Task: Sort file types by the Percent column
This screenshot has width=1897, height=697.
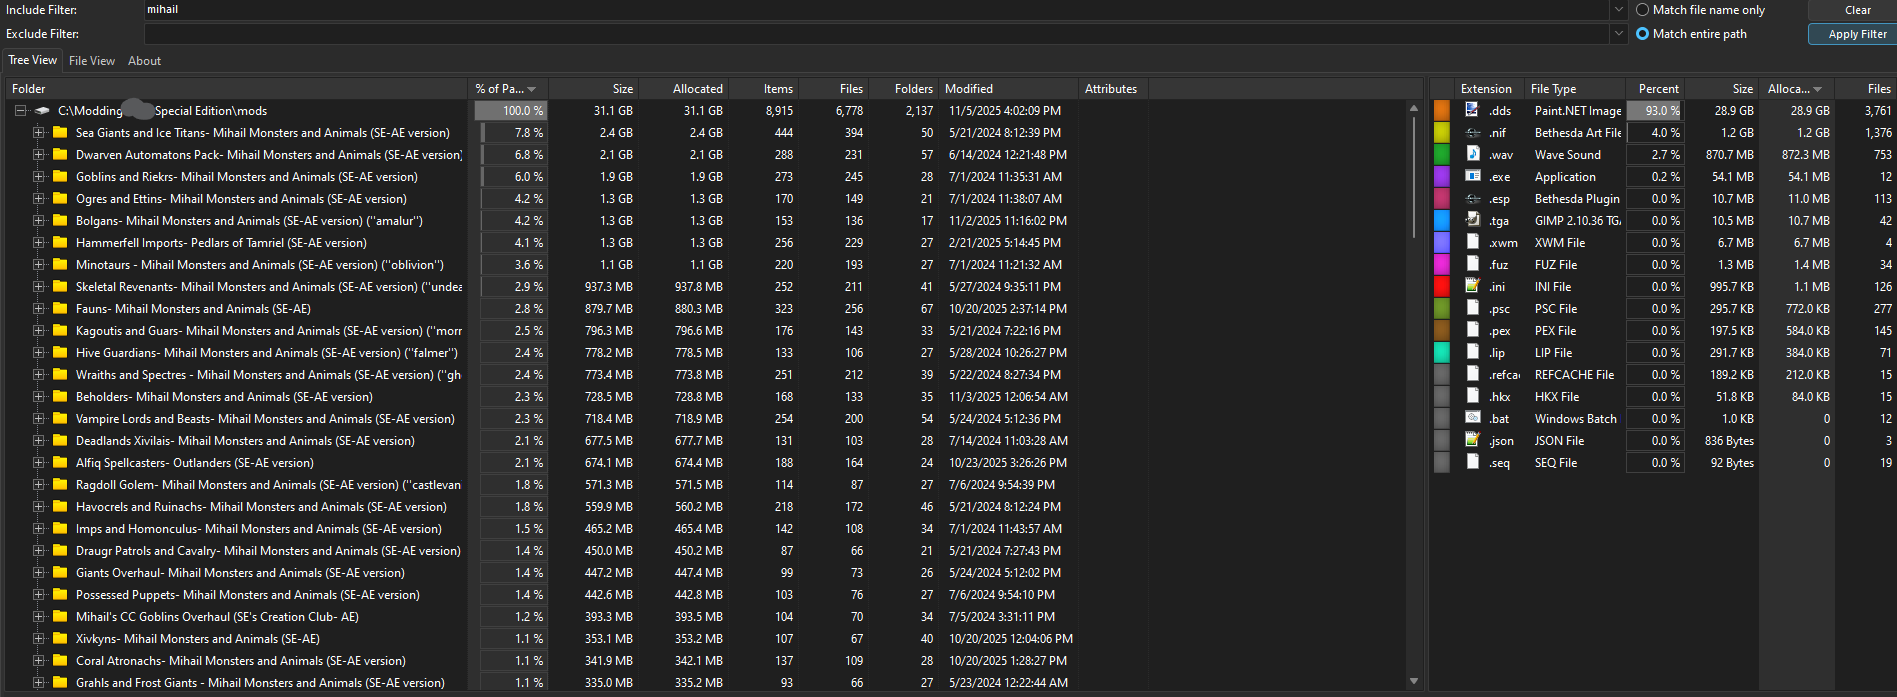Action: coord(1655,89)
